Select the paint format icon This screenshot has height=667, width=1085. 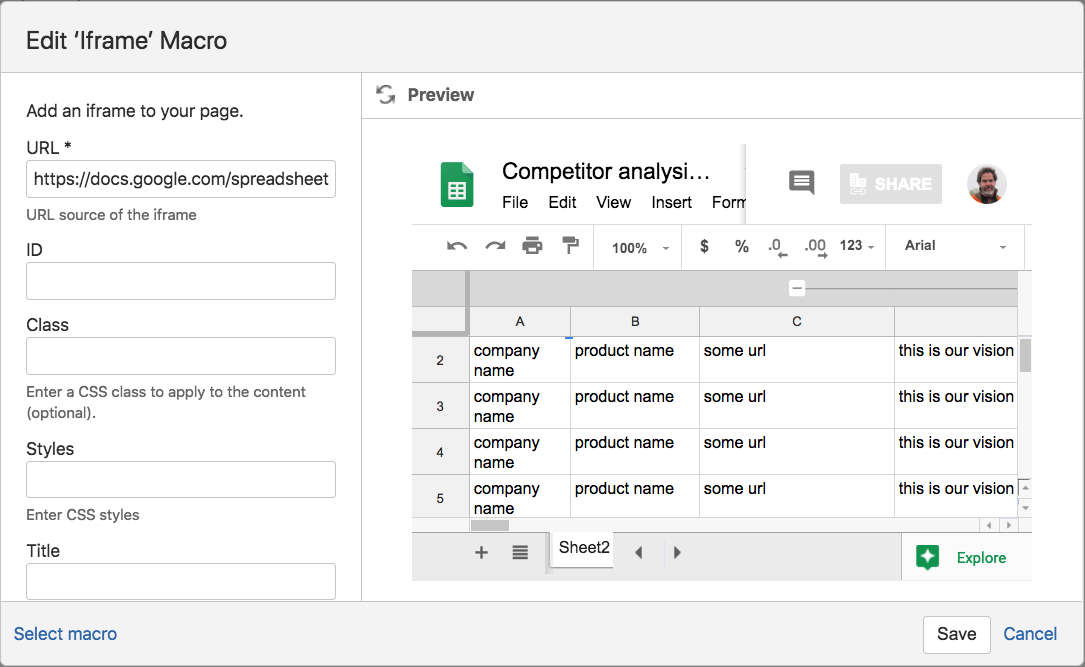(570, 246)
